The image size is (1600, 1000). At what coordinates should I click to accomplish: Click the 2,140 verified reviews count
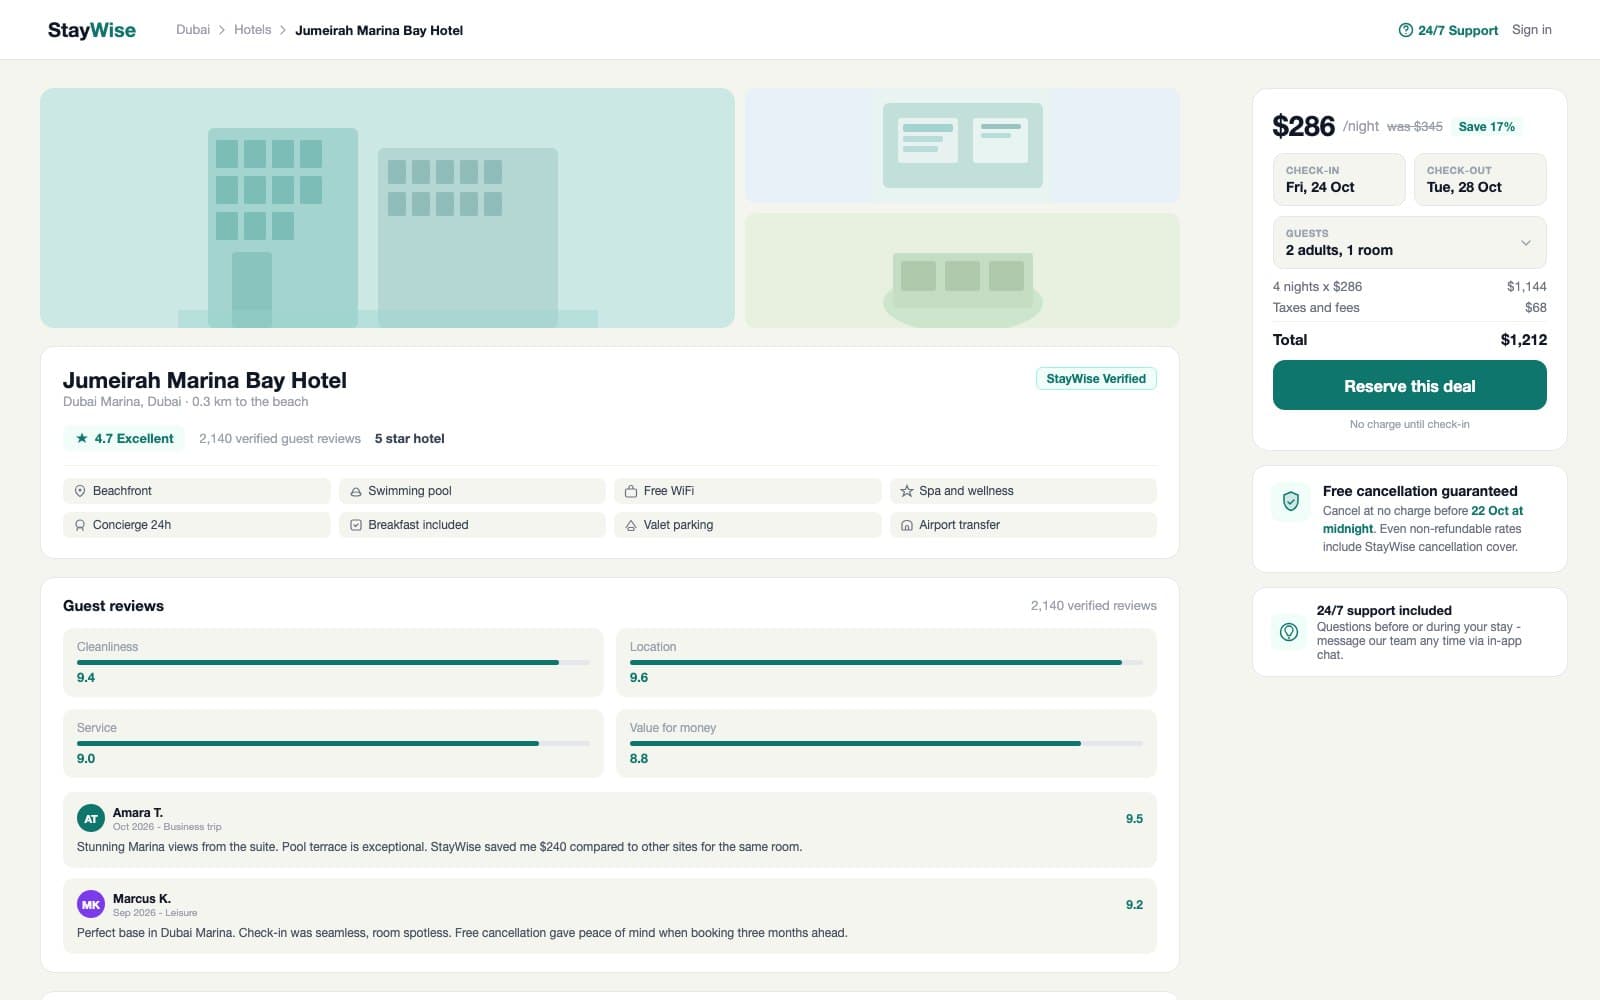1093,606
